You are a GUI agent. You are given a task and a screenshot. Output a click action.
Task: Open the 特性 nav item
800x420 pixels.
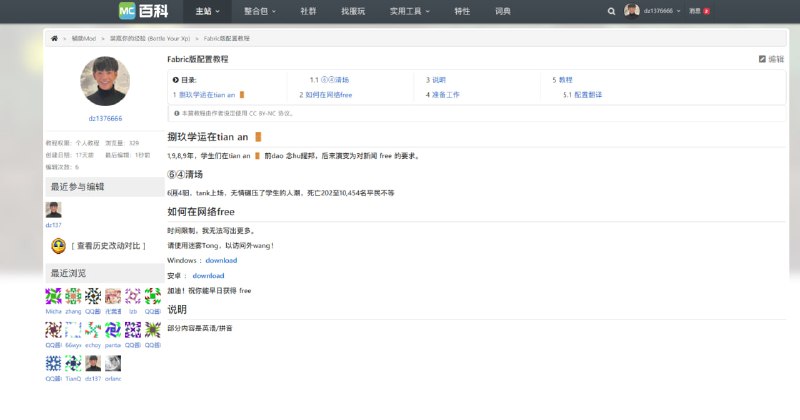point(462,11)
